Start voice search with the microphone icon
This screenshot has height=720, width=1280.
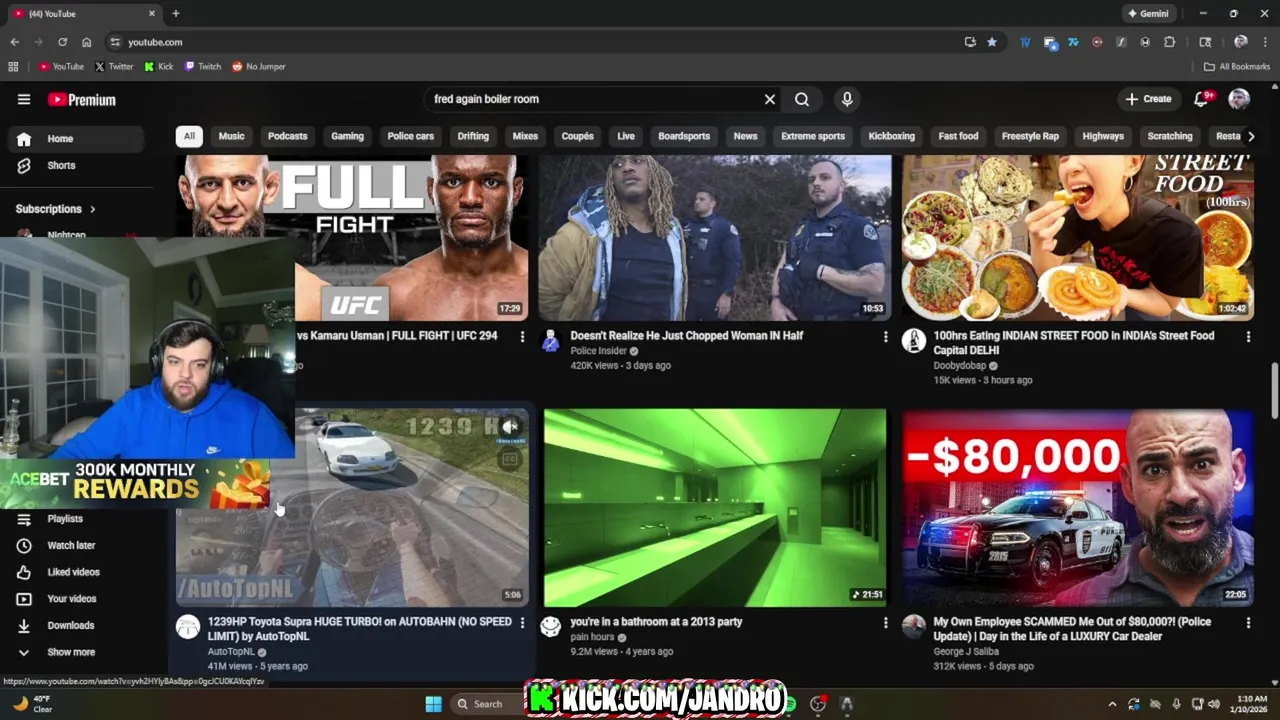(x=847, y=99)
